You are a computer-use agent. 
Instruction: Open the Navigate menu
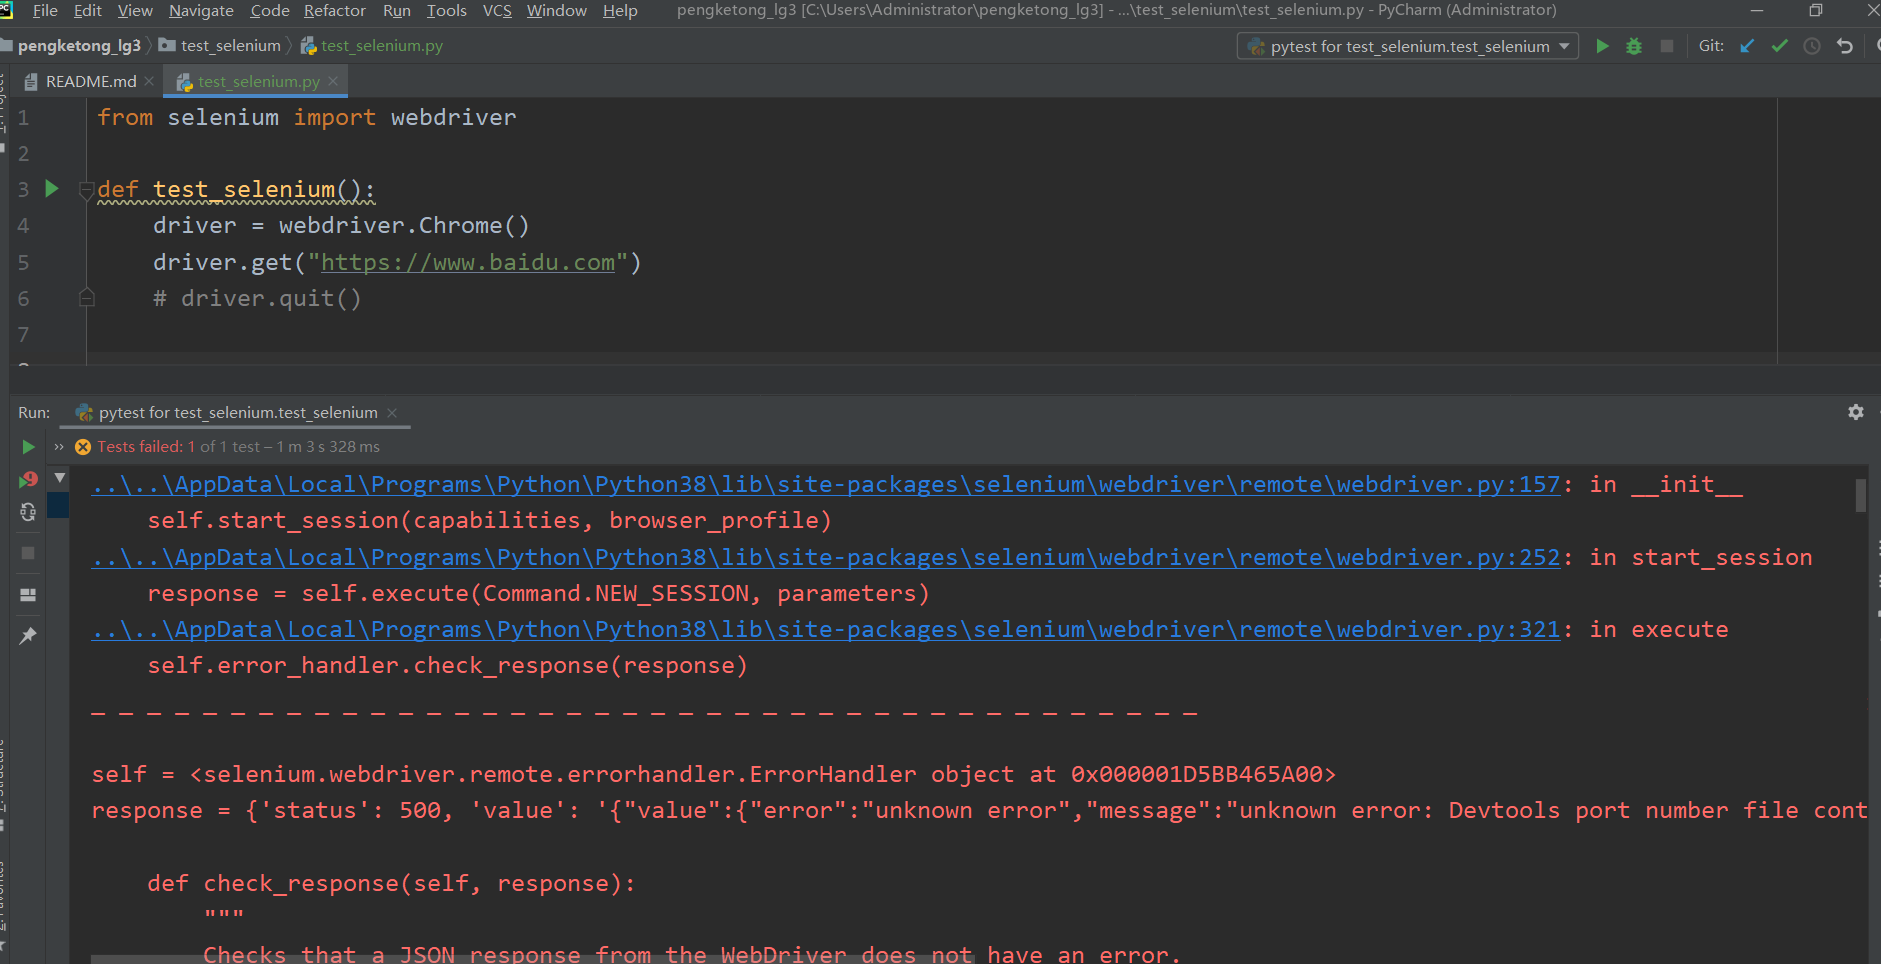point(201,10)
